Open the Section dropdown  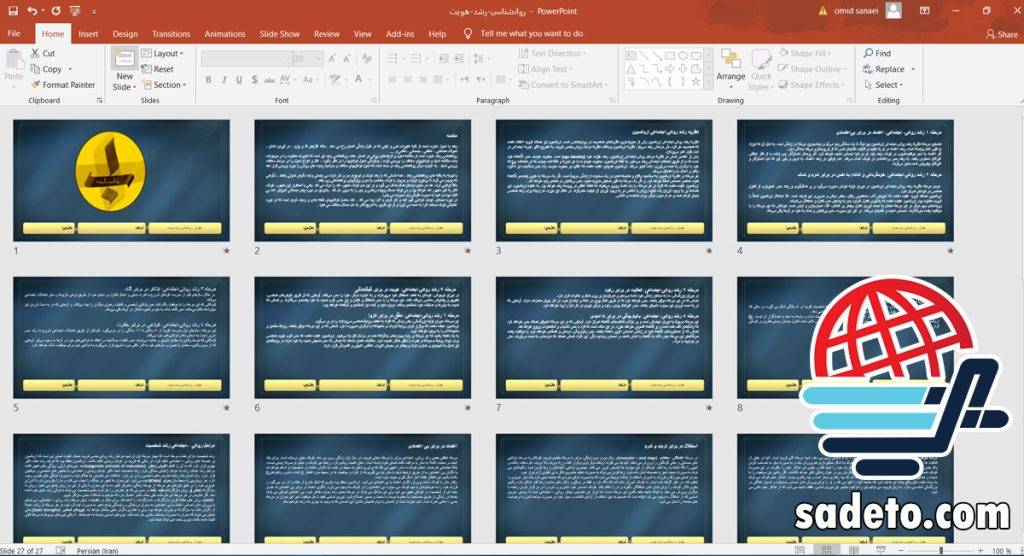(x=165, y=84)
